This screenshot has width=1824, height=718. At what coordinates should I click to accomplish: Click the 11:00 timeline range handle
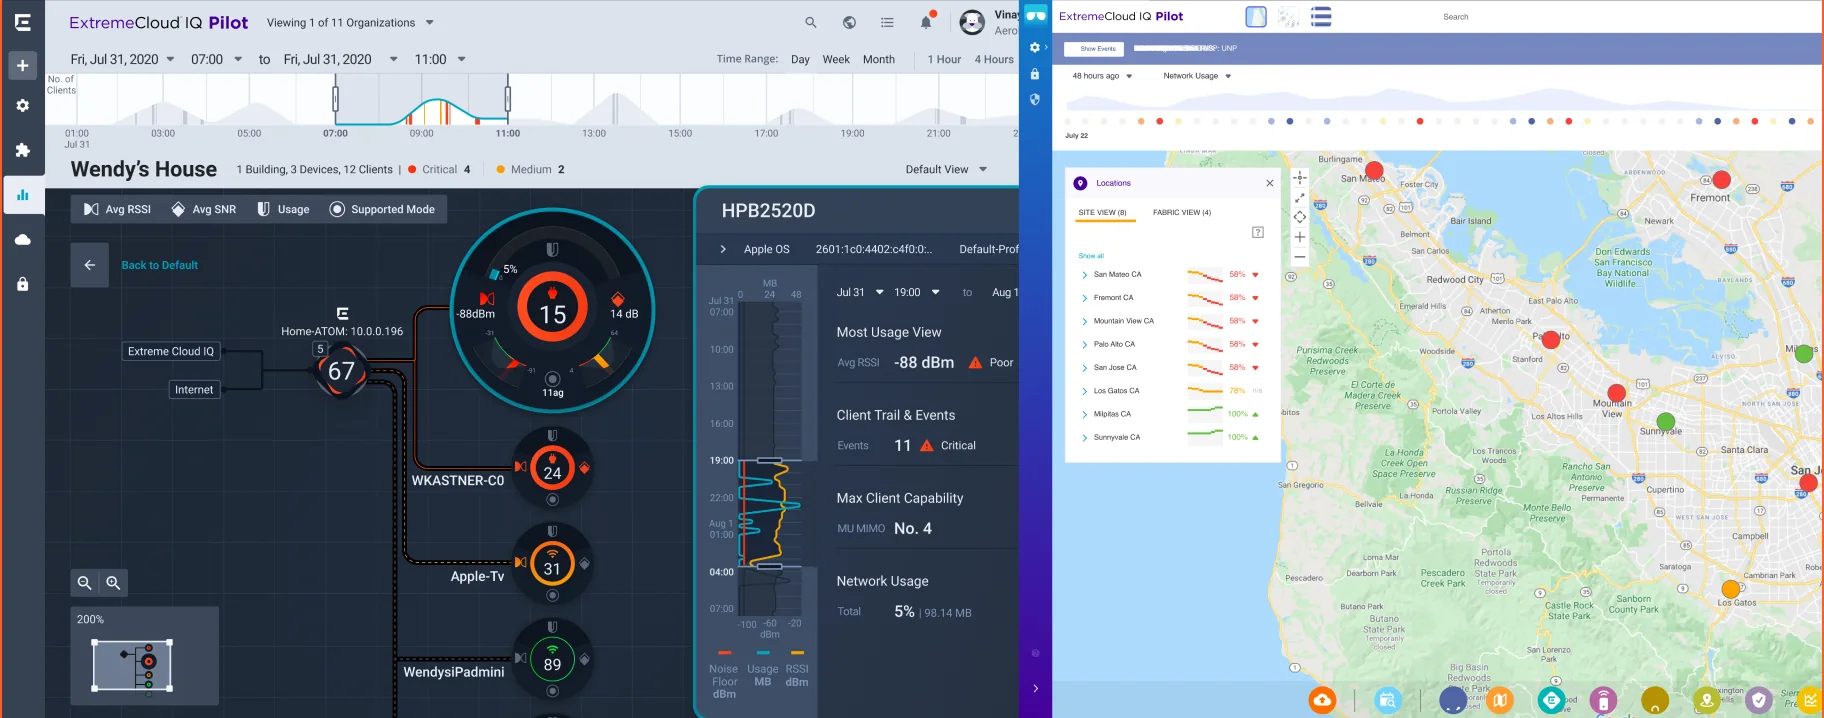(x=508, y=98)
